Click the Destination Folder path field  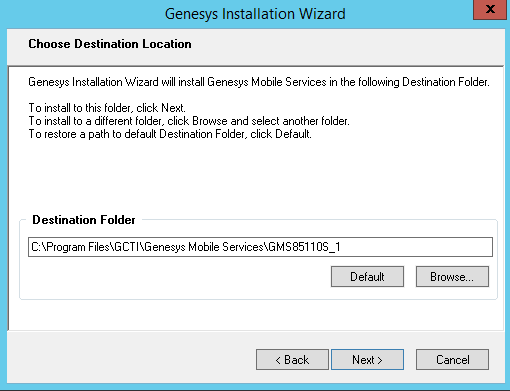click(260, 247)
